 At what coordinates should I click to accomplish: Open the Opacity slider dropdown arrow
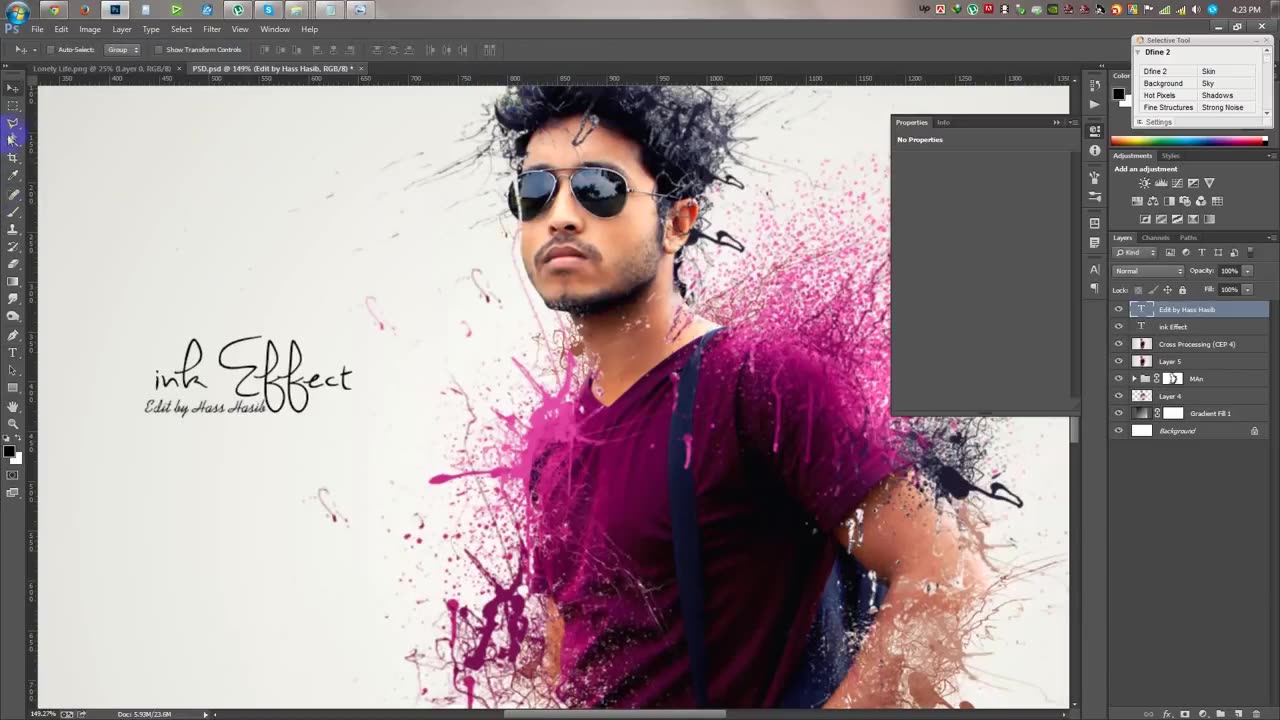1247,271
